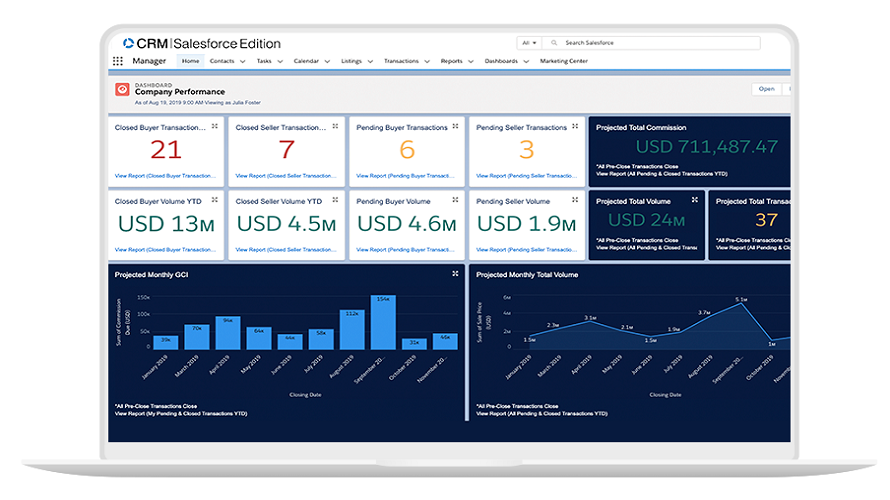This screenshot has height=500, width=890.
Task: Click the USD 13m closed buyer volume
Action: click(166, 224)
